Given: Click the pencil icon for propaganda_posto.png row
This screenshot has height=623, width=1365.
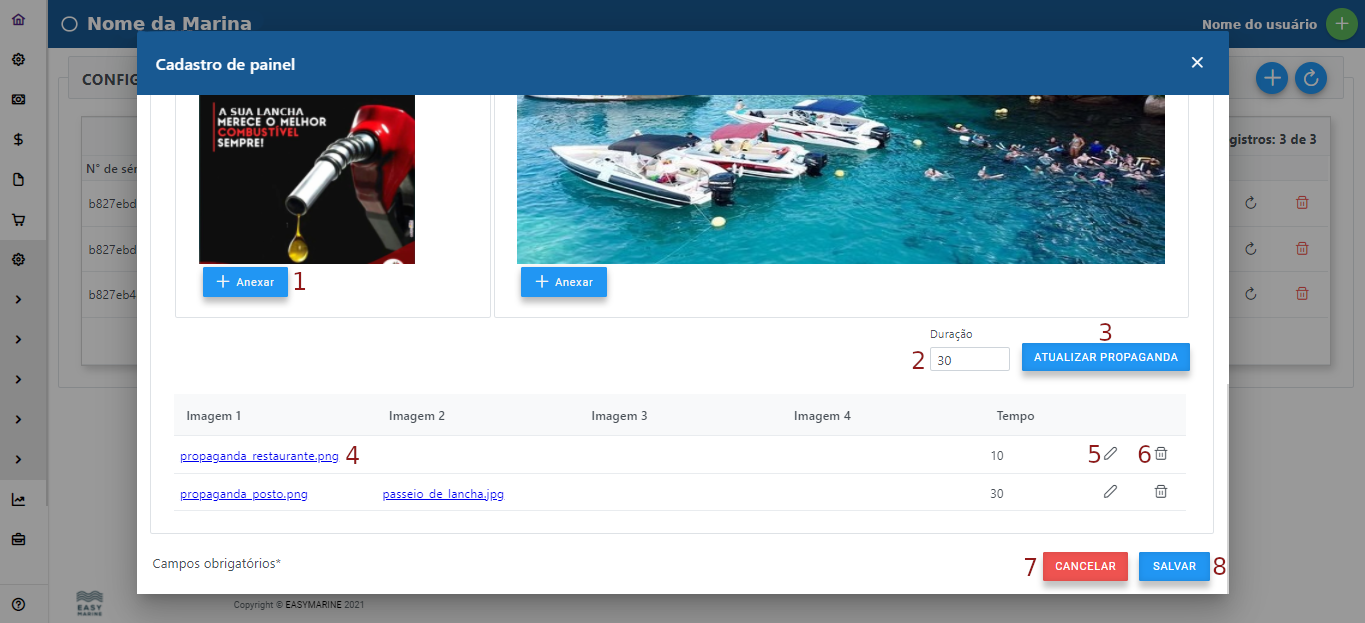Looking at the screenshot, I should 1110,492.
